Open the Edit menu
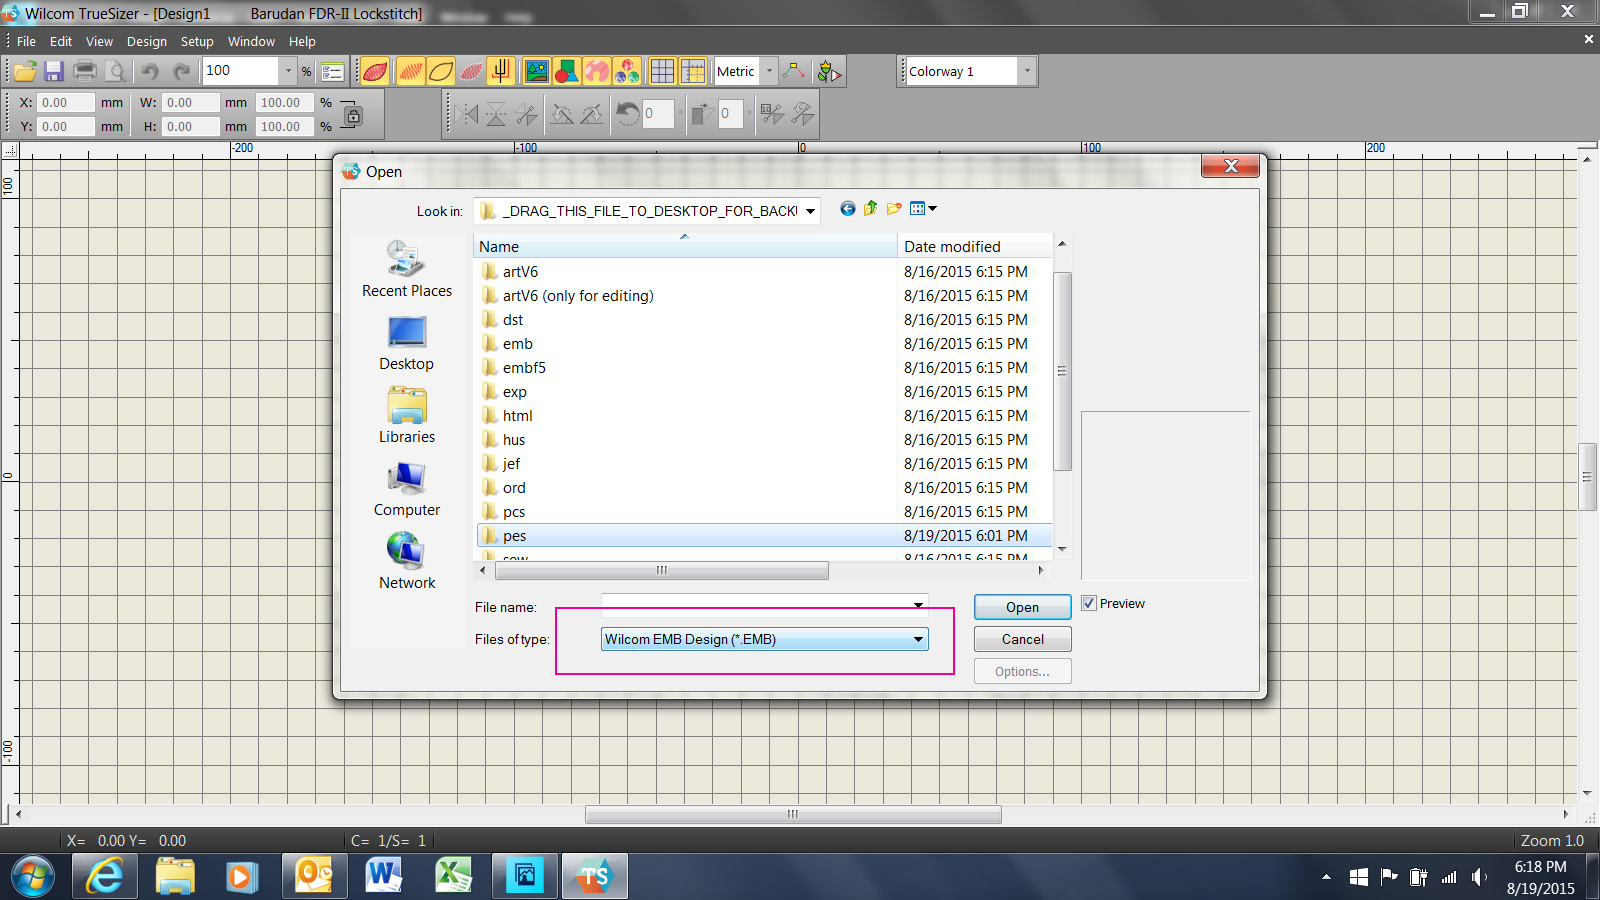 61,41
